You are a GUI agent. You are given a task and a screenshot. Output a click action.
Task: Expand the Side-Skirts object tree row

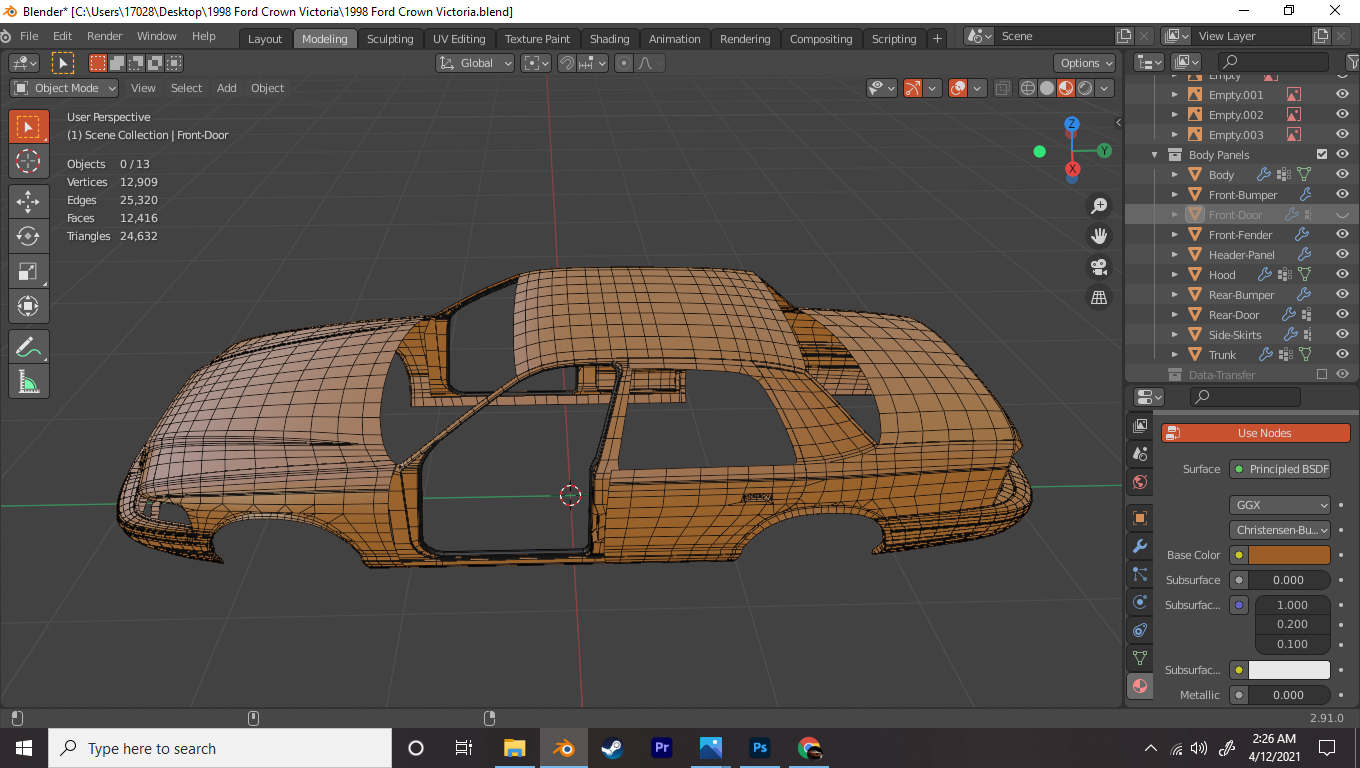point(1175,334)
